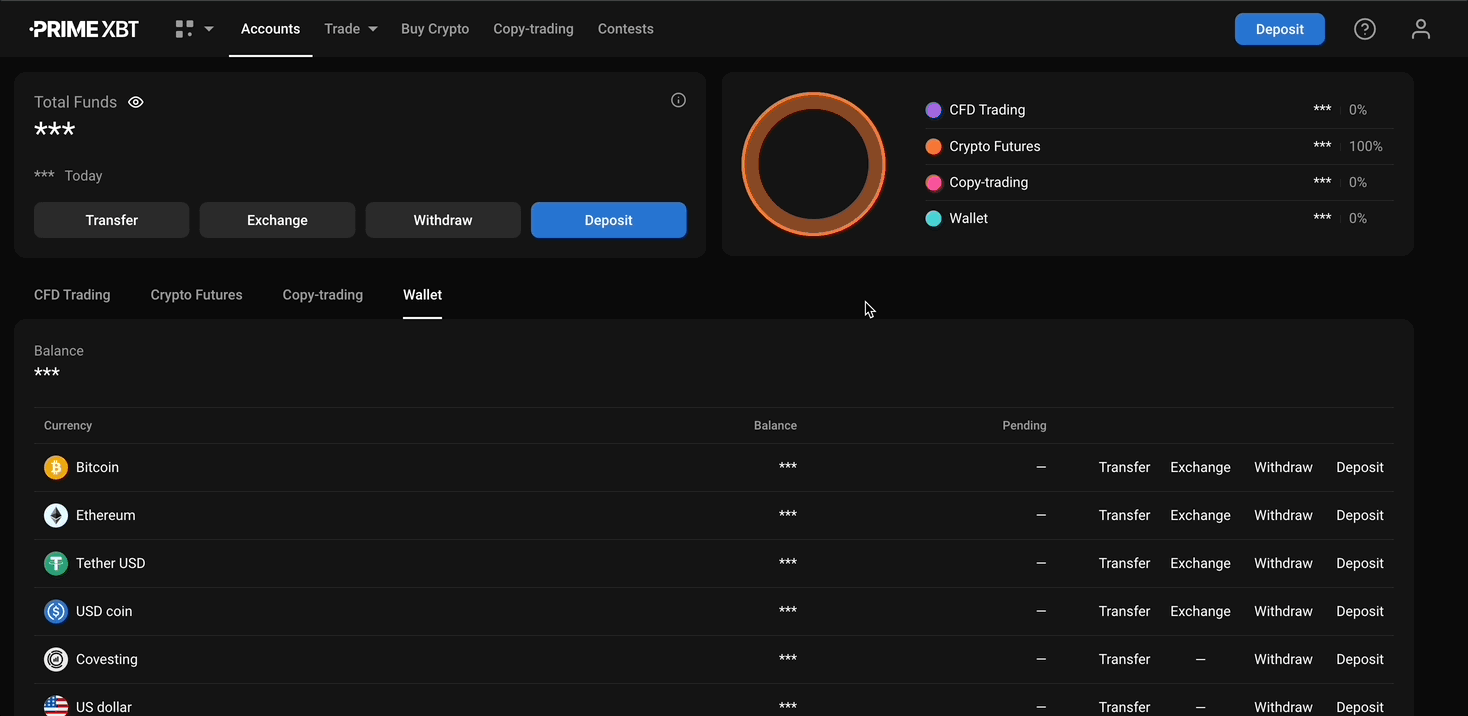Screen dimensions: 1468x716
Task: Toggle Total Funds balance visibility eye
Action: click(136, 102)
